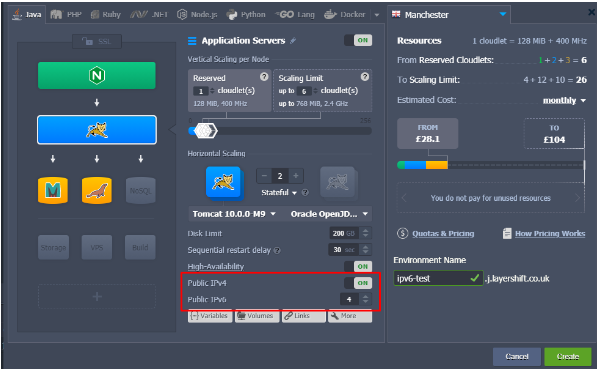The height and width of the screenshot is (369, 599).
Task: Toggle the High-Availability switch
Action: tap(358, 266)
